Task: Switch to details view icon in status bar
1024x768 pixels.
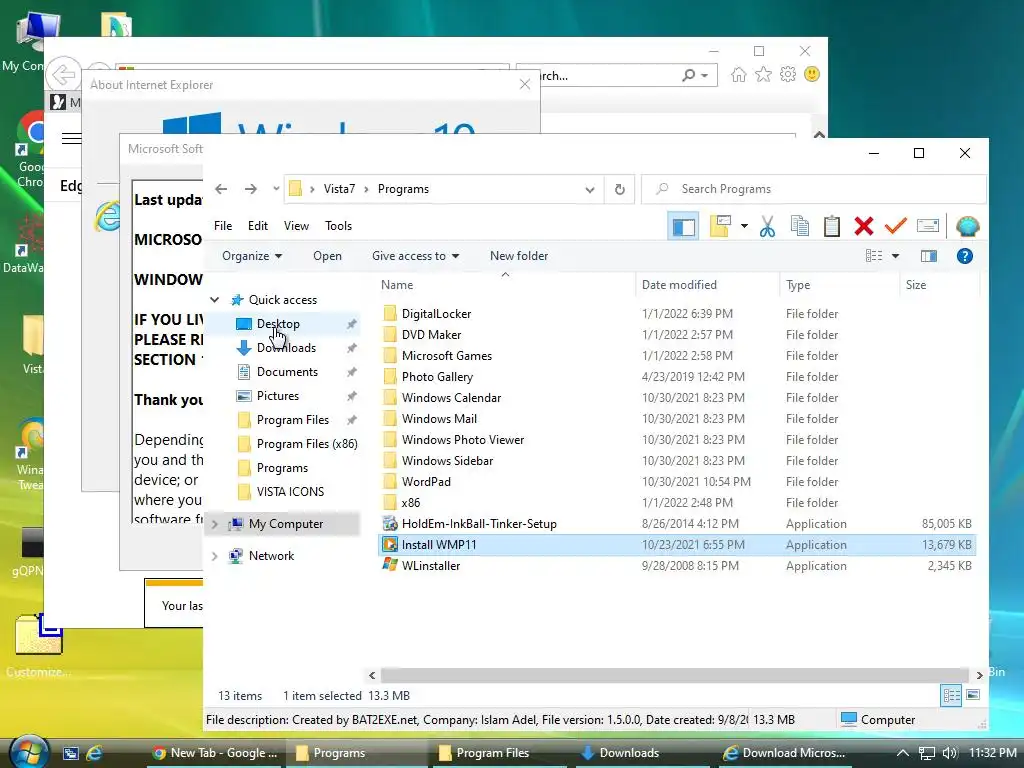Action: [x=951, y=696]
